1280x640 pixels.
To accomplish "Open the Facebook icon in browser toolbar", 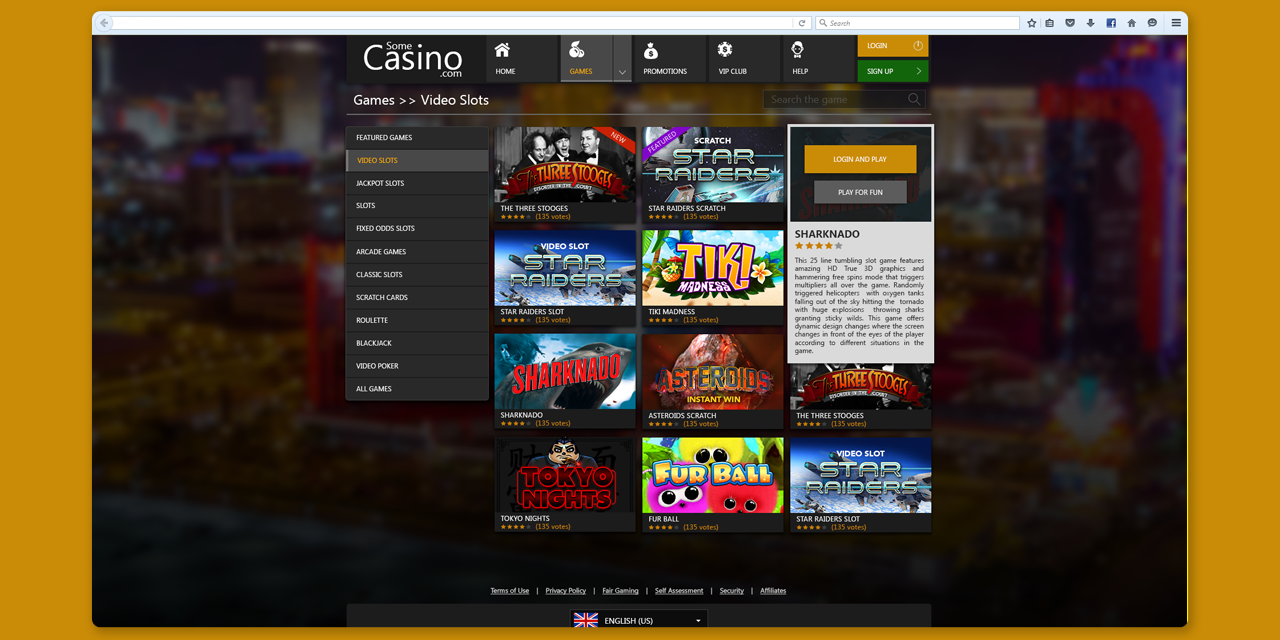I will click(1111, 23).
